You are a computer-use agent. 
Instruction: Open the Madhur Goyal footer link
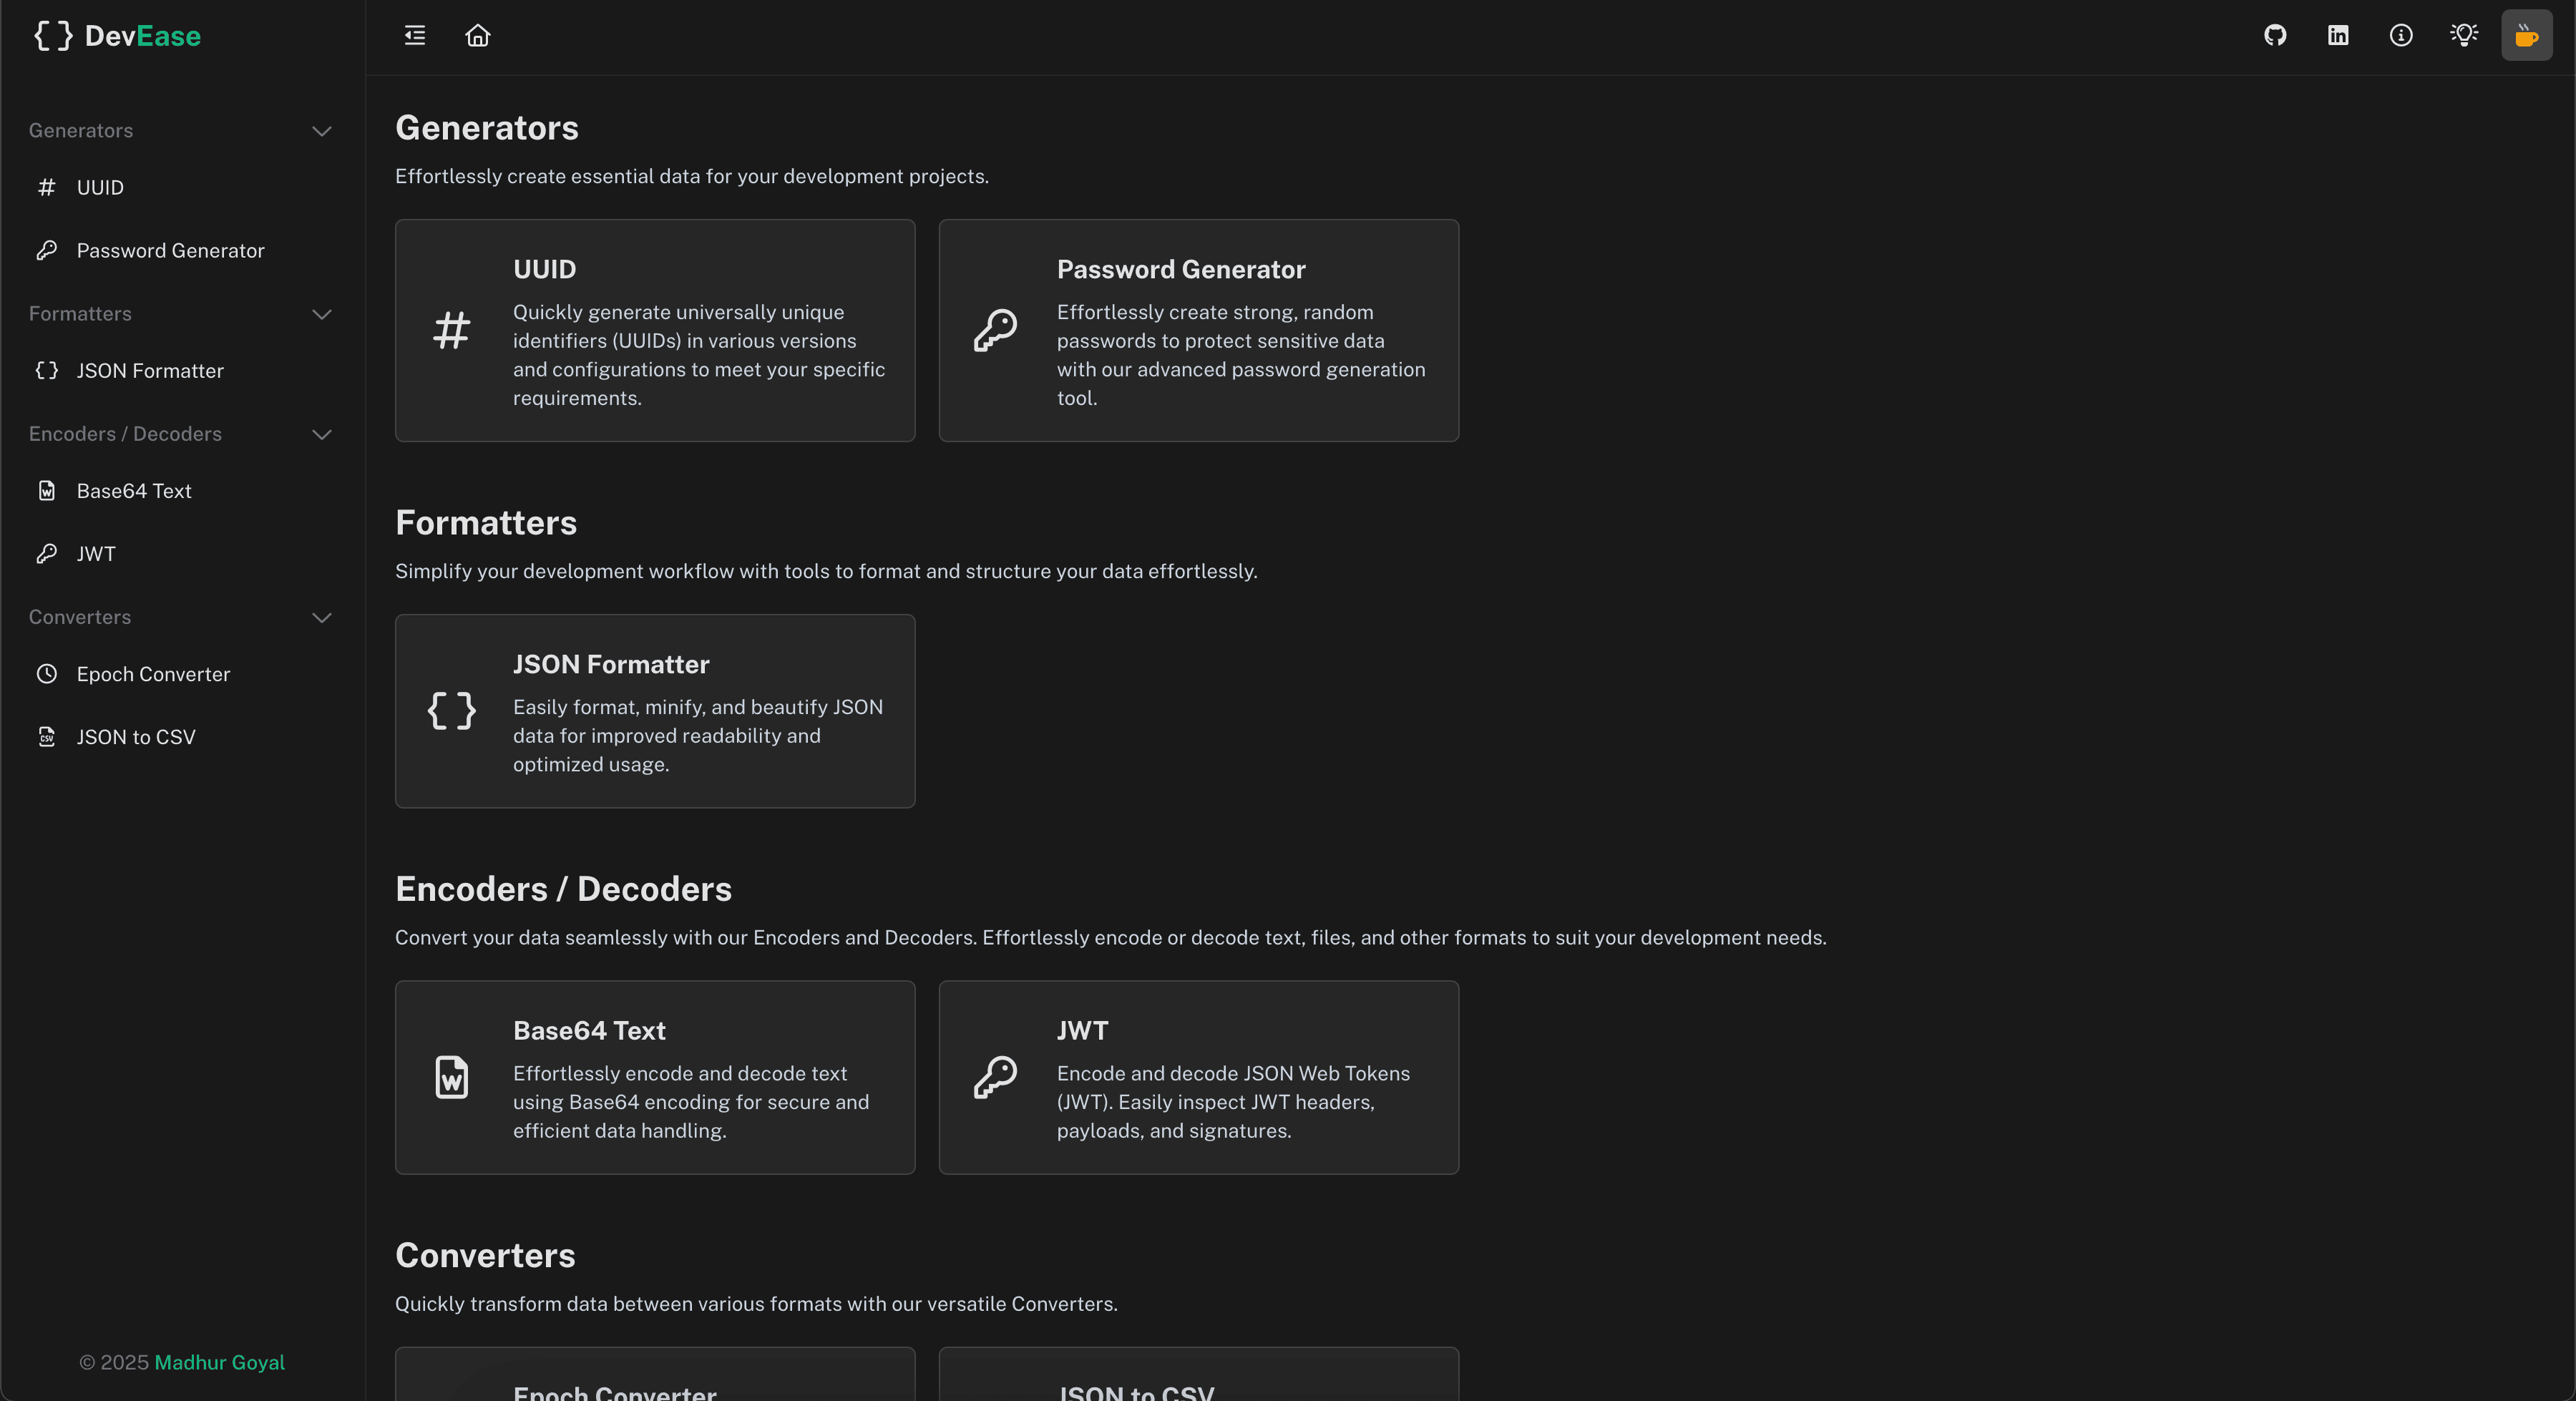[x=219, y=1362]
